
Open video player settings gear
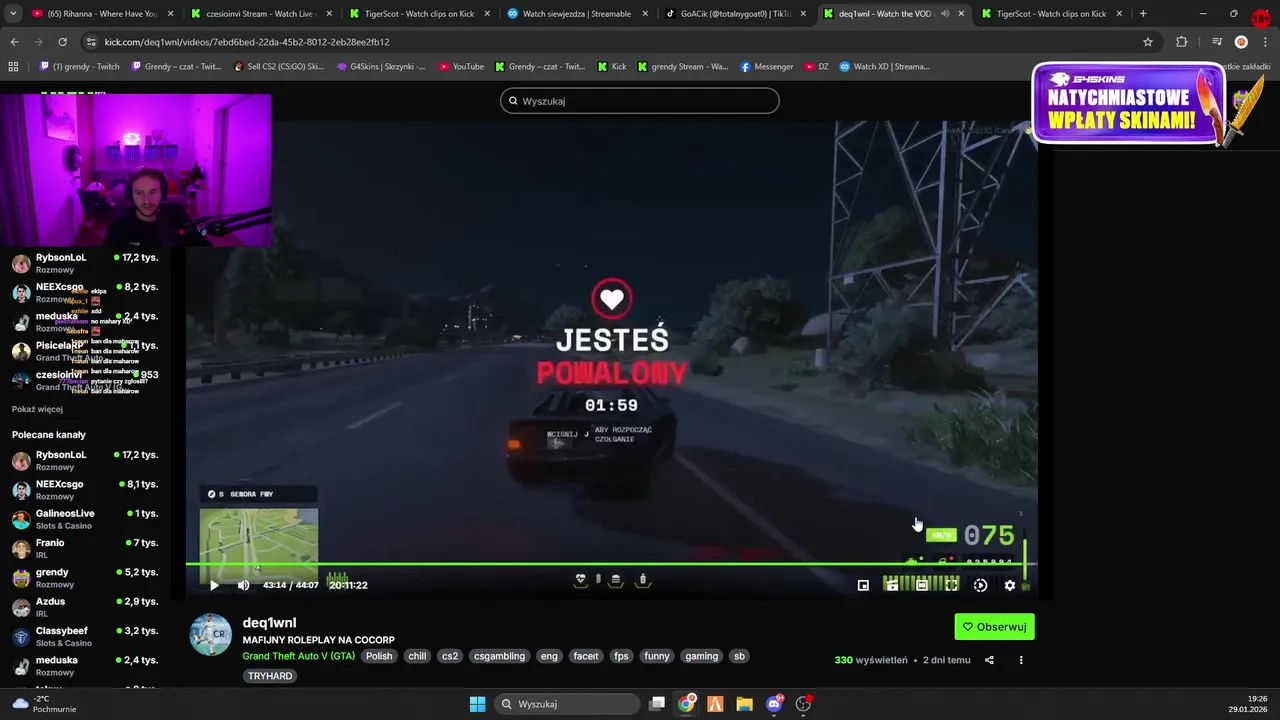(1009, 585)
